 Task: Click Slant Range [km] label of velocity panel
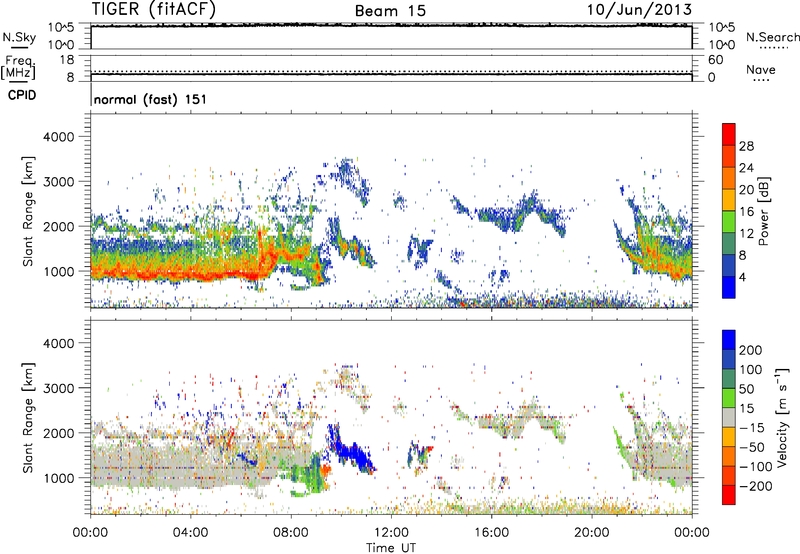(28, 418)
